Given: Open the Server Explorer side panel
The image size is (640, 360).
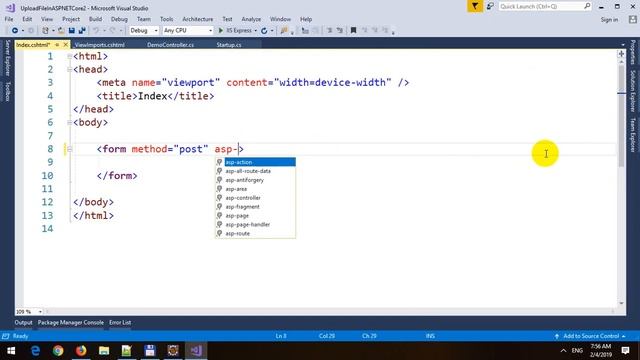Looking at the screenshot, I should [x=7, y=58].
